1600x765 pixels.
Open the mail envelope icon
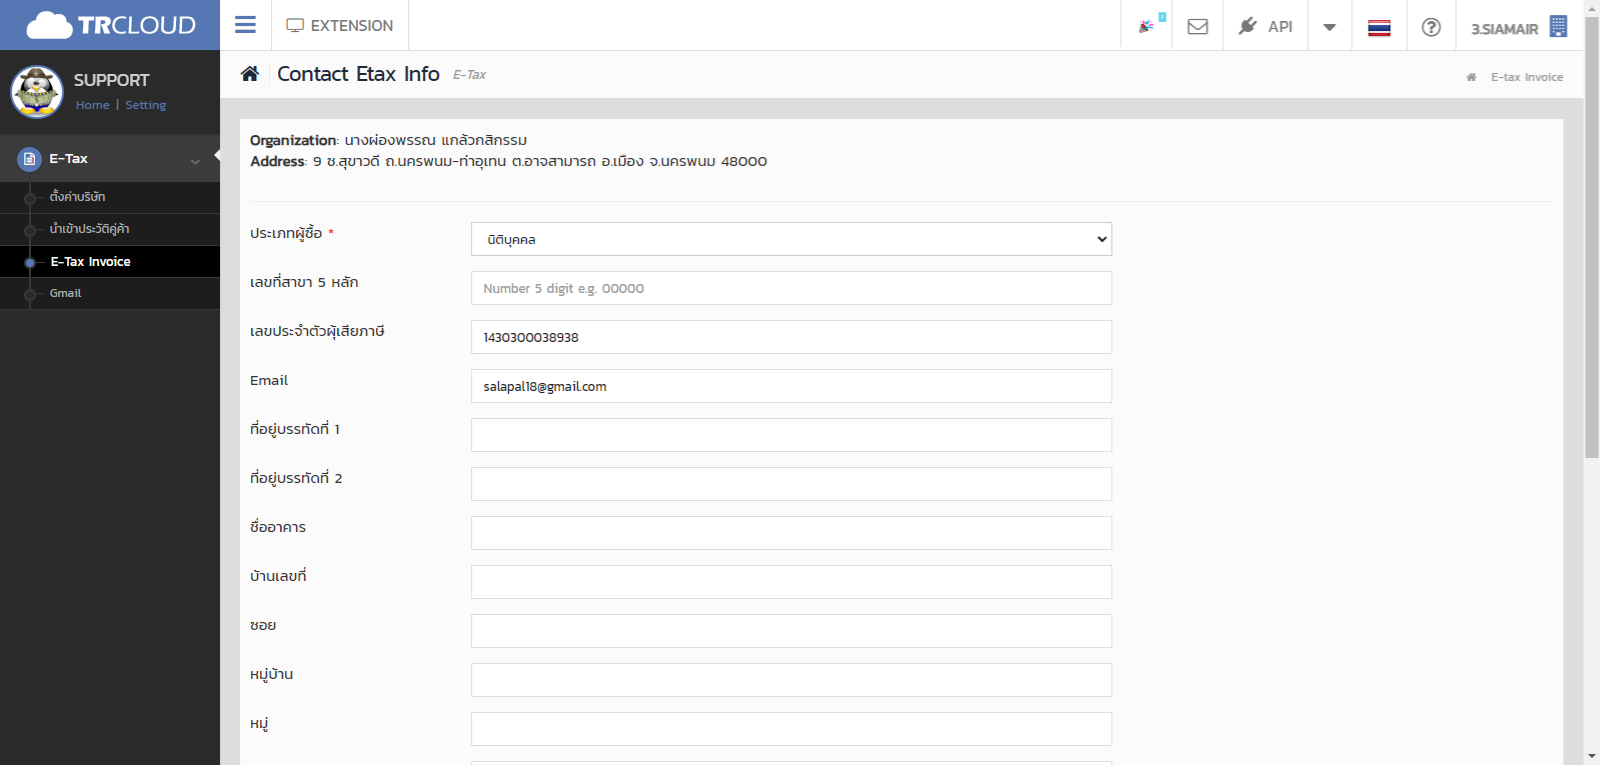click(1197, 26)
